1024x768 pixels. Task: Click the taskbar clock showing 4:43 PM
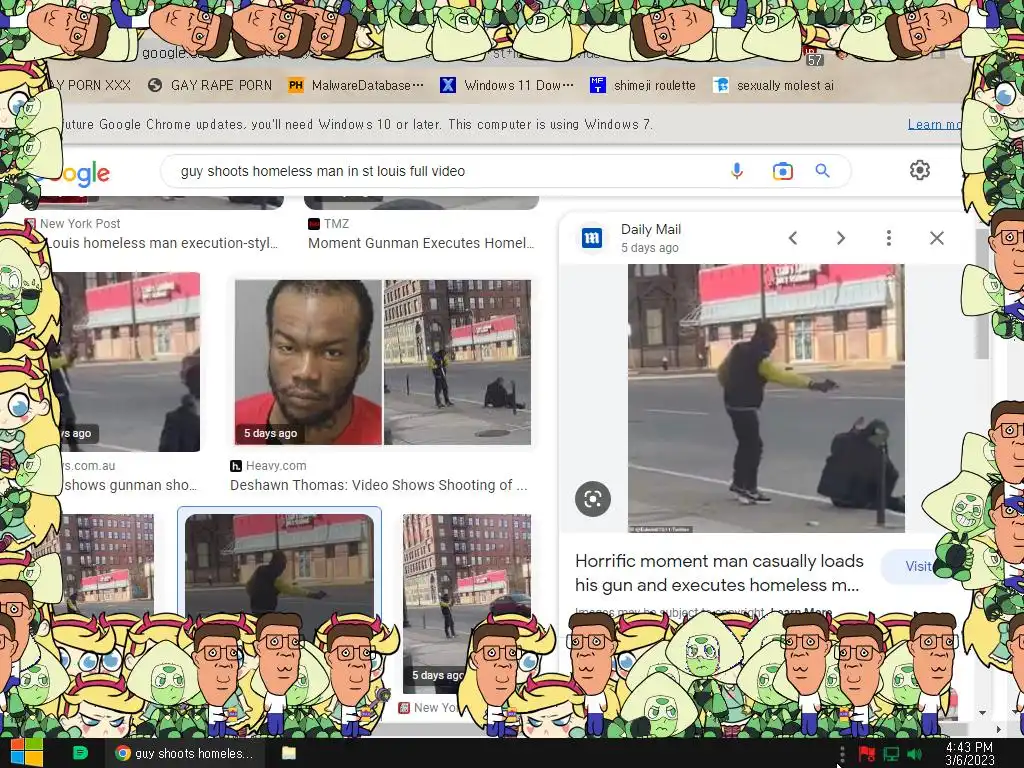click(970, 754)
